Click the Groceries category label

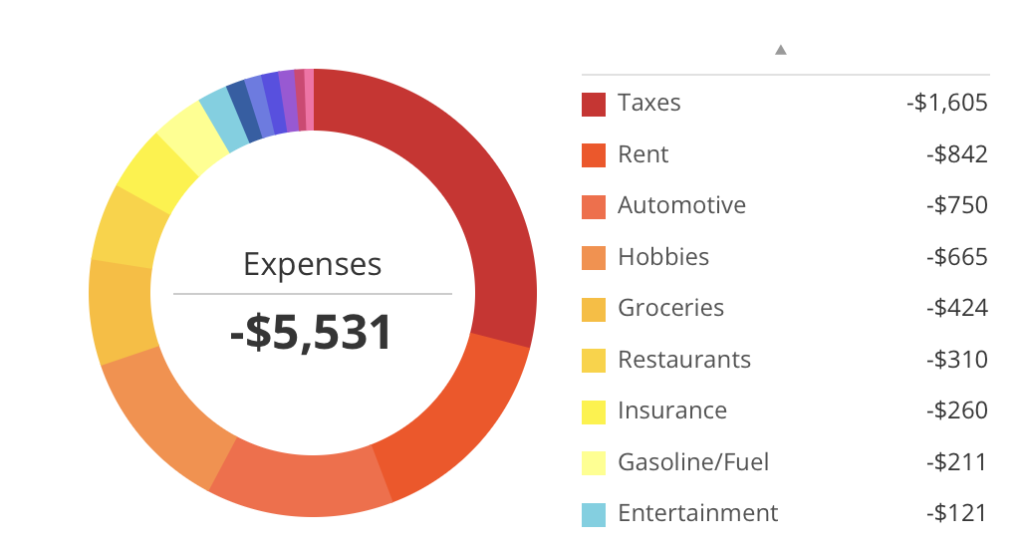pyautogui.click(x=670, y=308)
